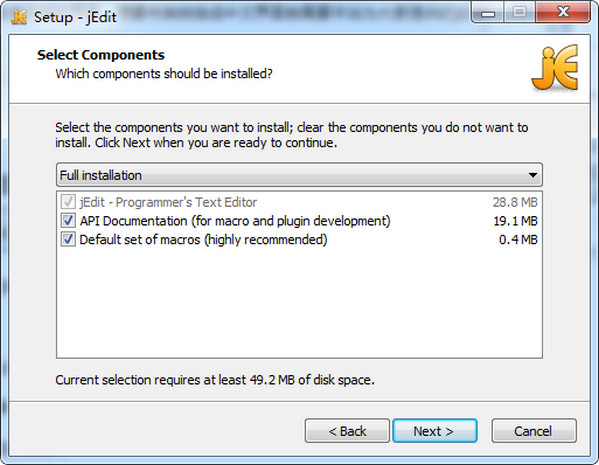
Task: Click the empty area of the components list
Action: pos(299,304)
